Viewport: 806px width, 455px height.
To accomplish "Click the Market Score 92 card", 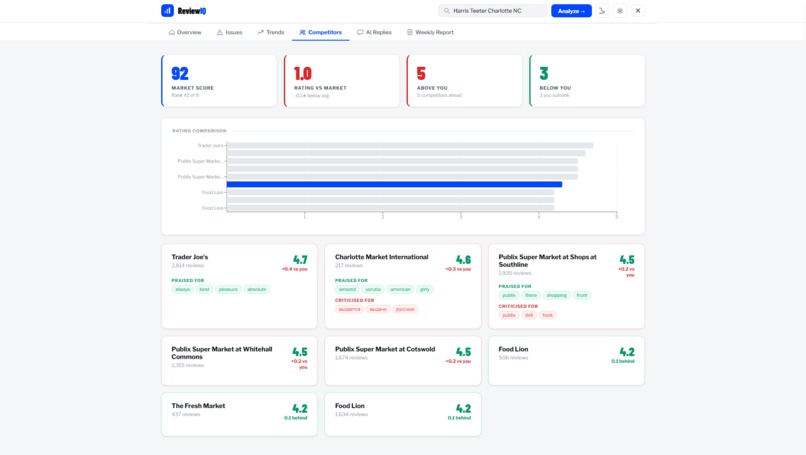I will click(x=219, y=81).
